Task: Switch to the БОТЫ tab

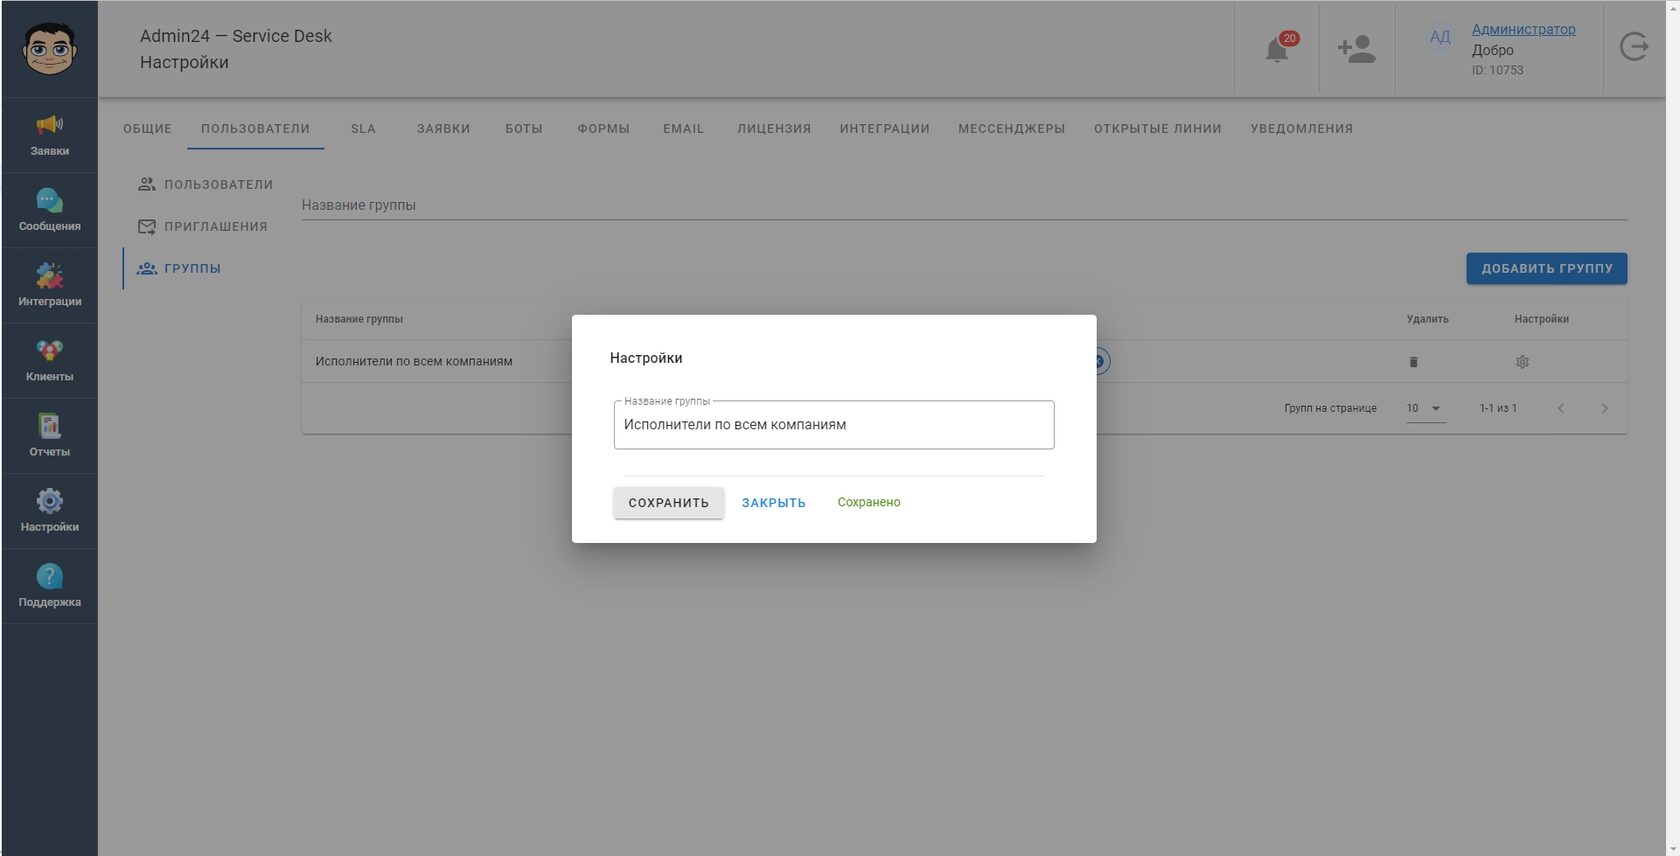Action: [524, 129]
